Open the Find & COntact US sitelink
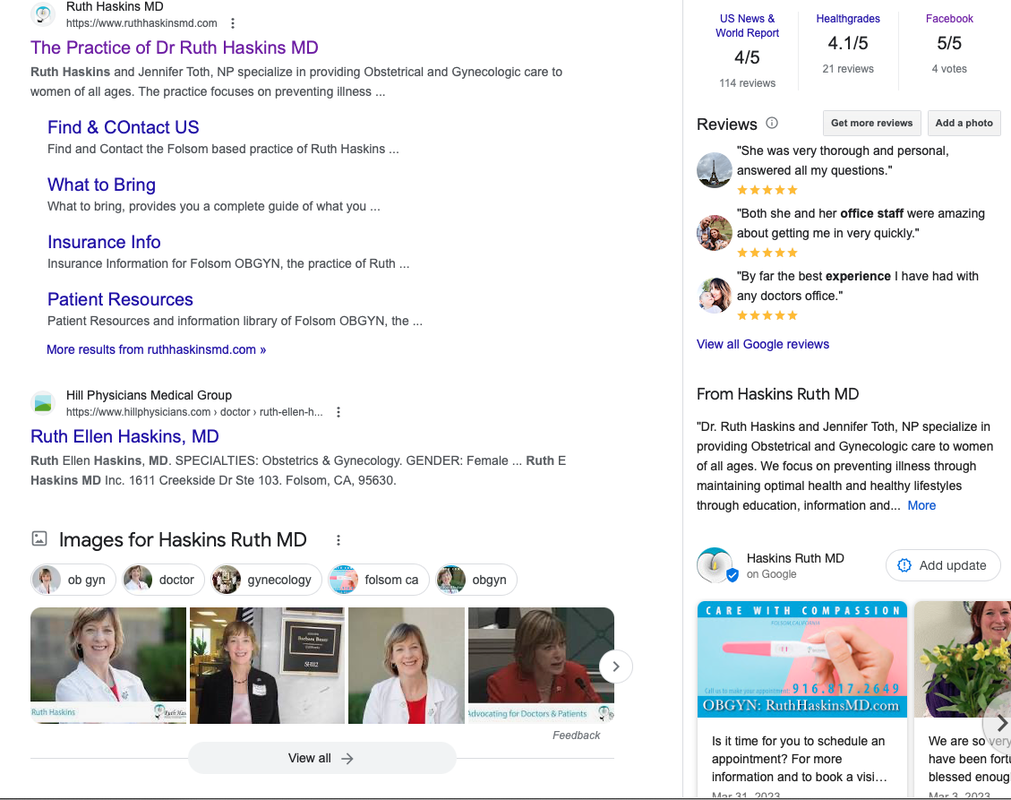 click(x=123, y=127)
